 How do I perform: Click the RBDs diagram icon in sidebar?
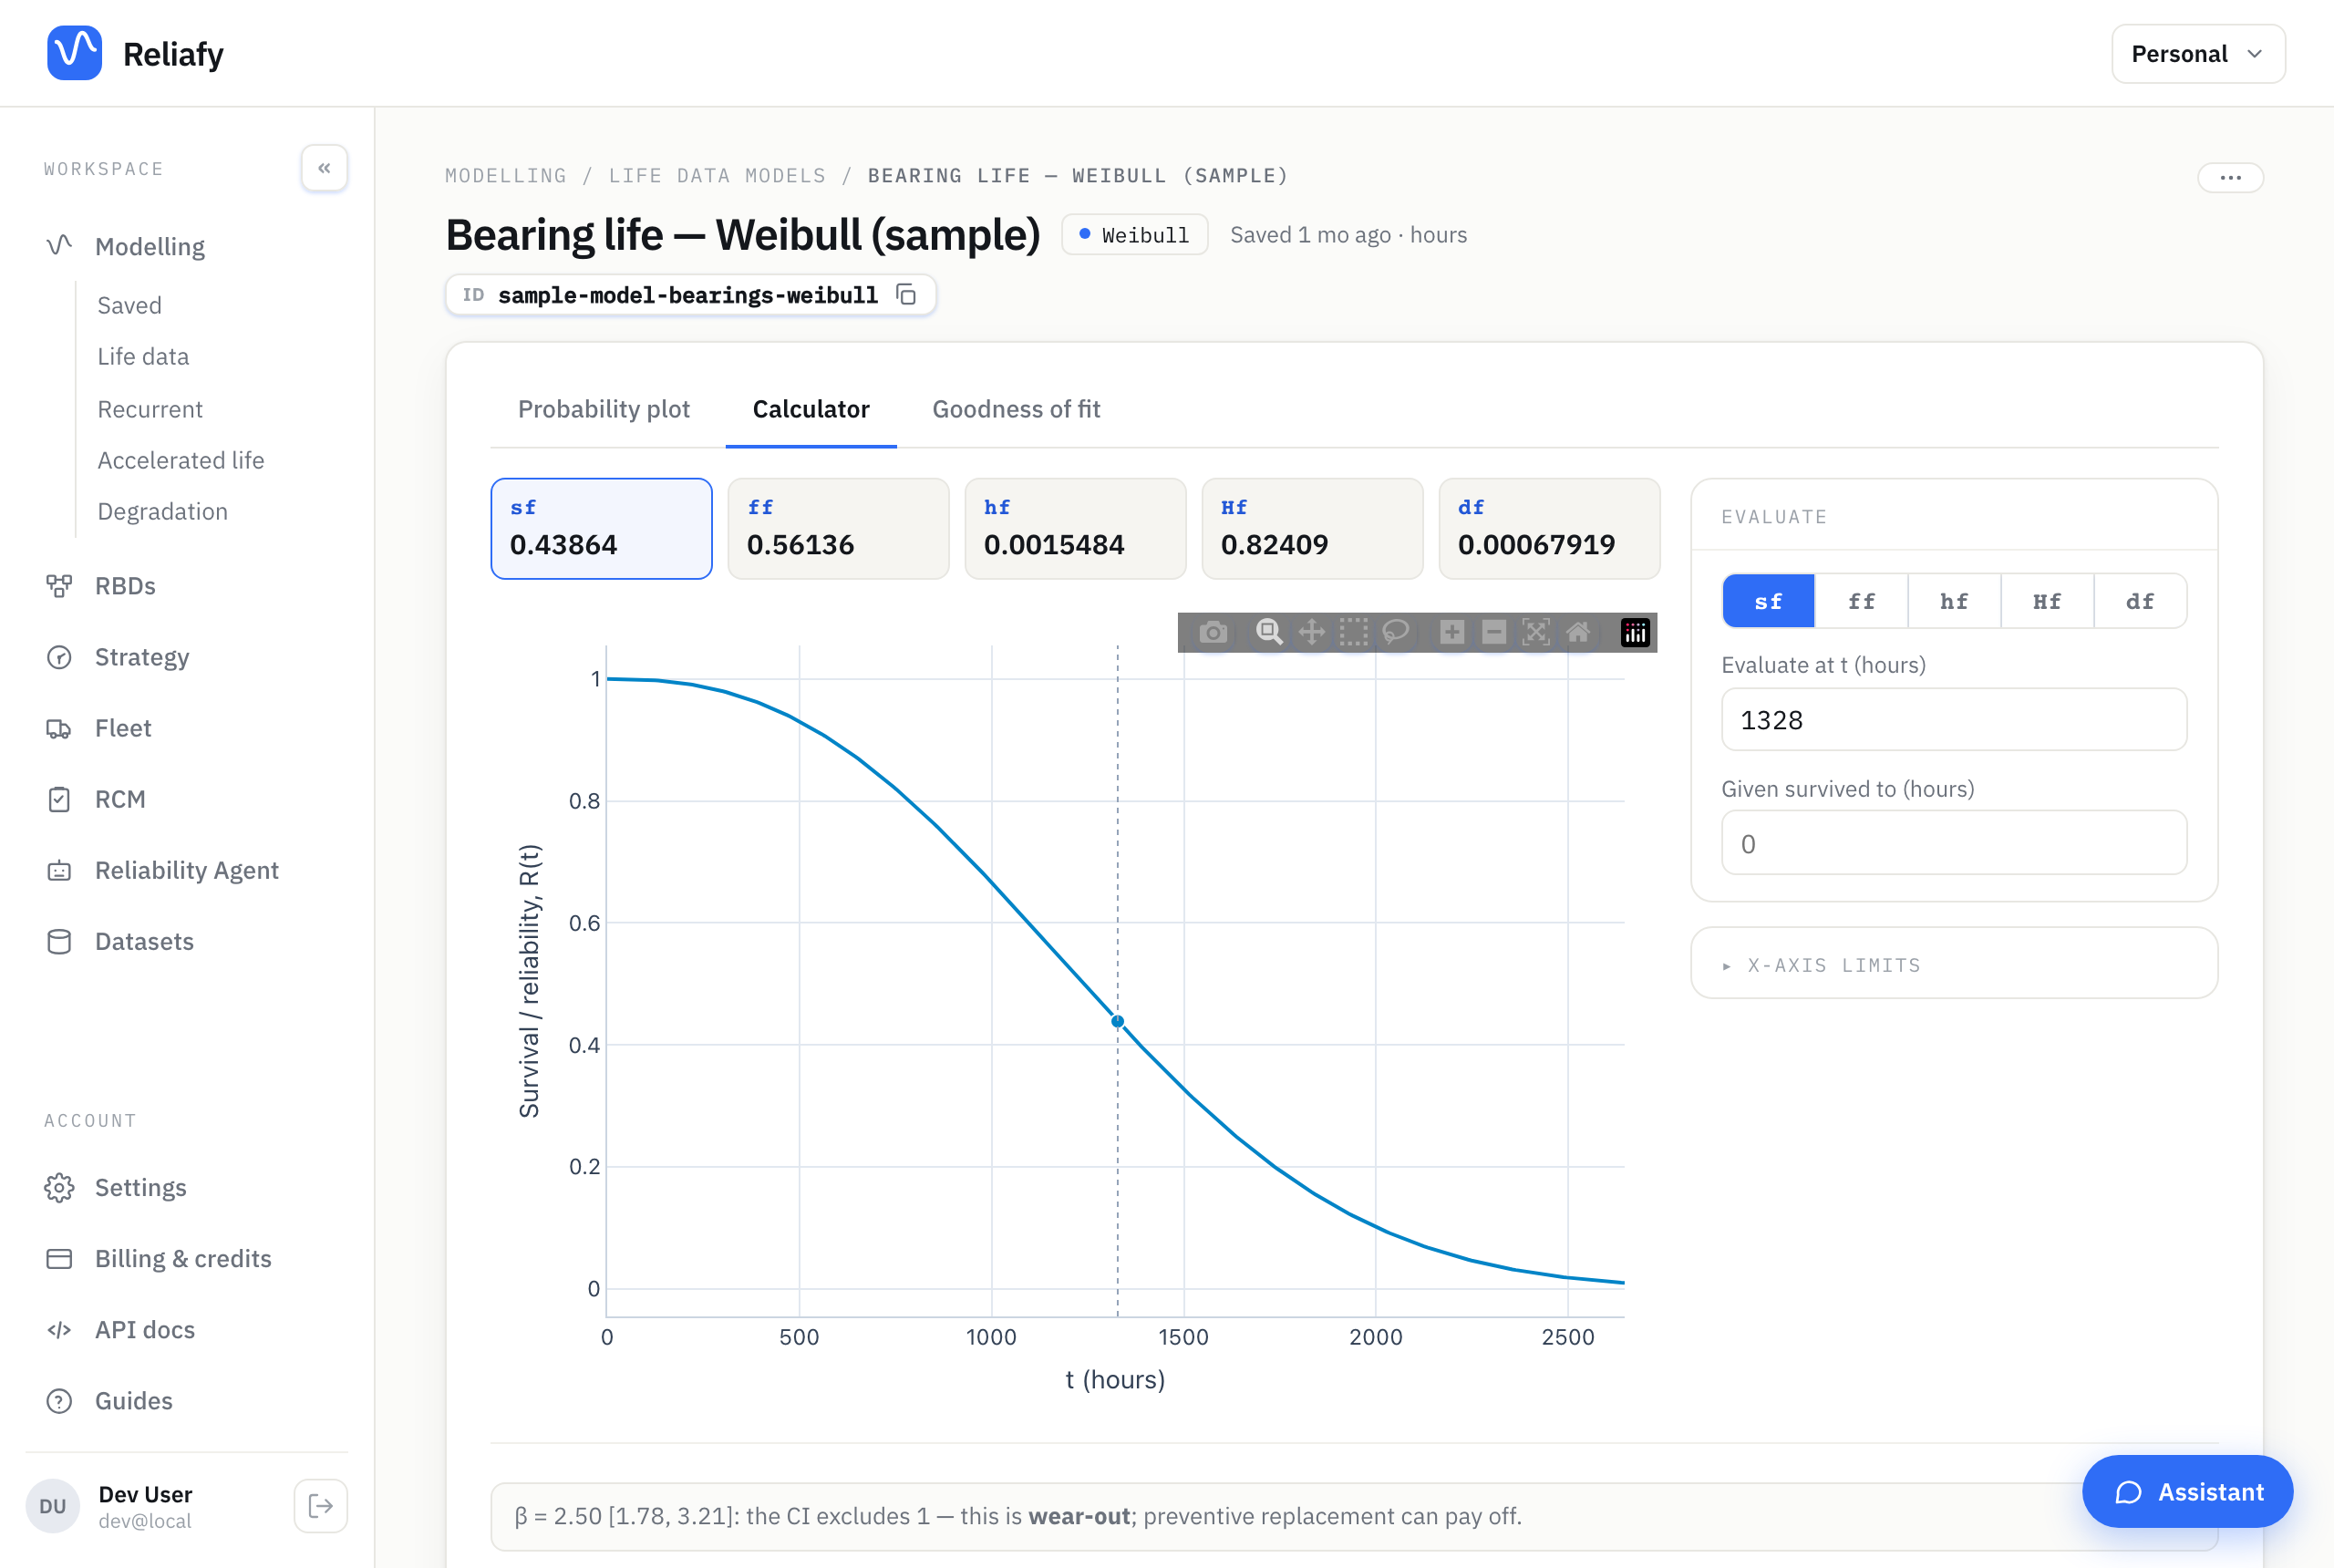click(59, 586)
